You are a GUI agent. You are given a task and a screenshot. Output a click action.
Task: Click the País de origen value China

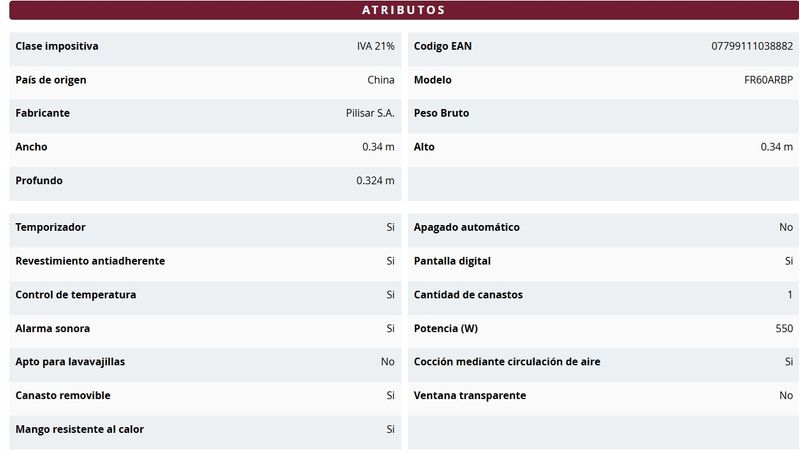pyautogui.click(x=381, y=80)
